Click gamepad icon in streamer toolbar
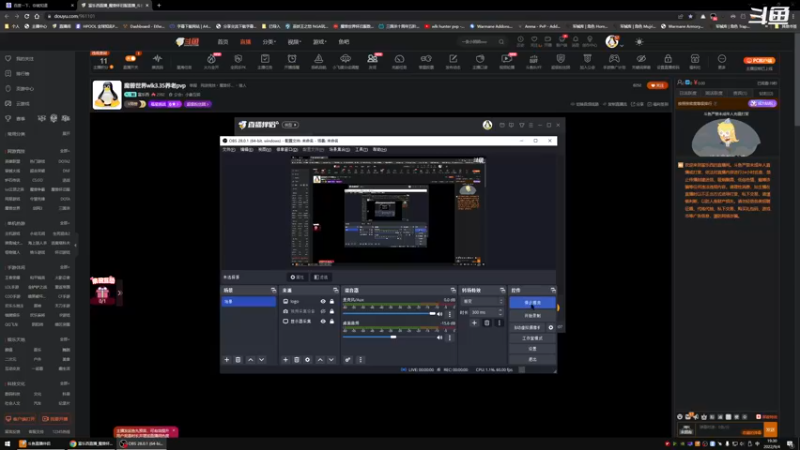The width and height of the screenshot is (800, 450). click(614, 59)
